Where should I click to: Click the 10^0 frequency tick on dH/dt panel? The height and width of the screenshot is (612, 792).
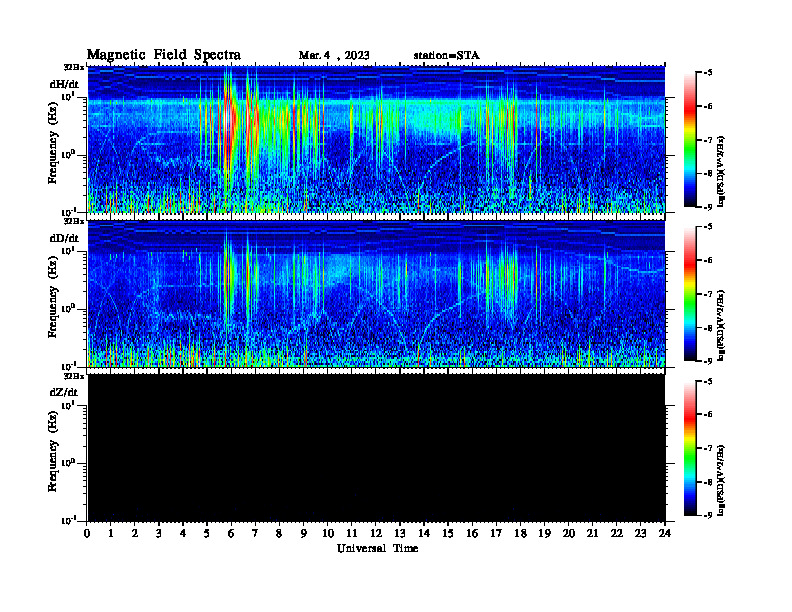coord(68,154)
